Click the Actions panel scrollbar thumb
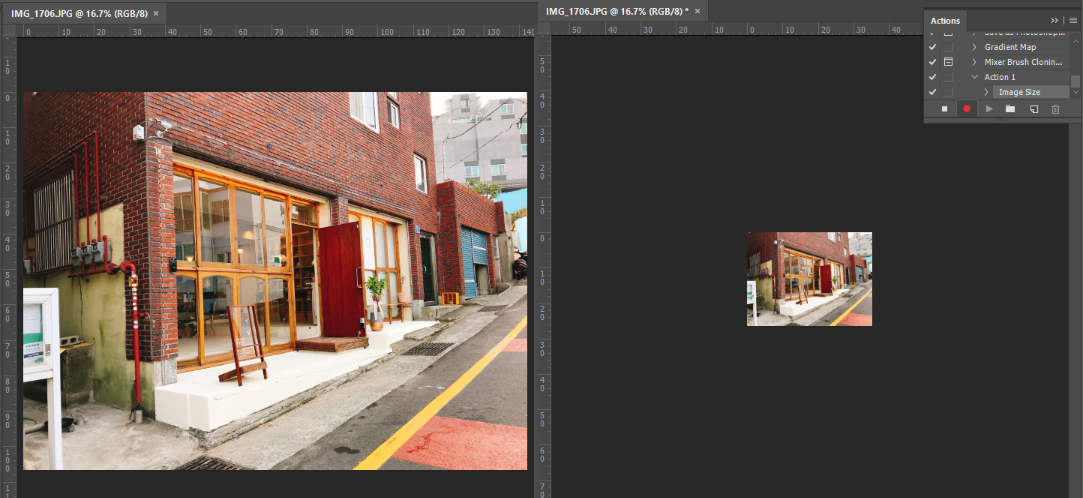This screenshot has width=1083, height=498. click(x=1075, y=82)
